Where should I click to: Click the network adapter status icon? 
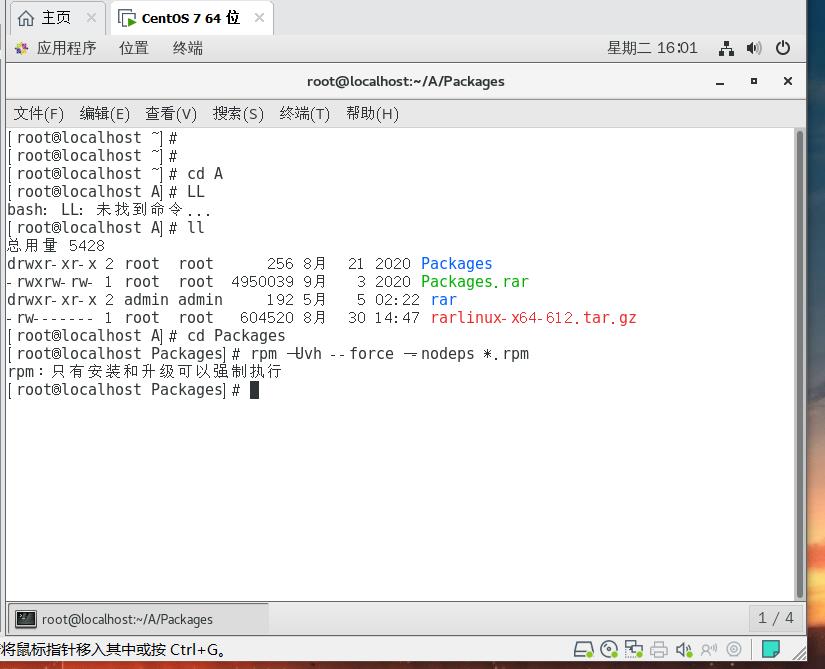point(633,650)
